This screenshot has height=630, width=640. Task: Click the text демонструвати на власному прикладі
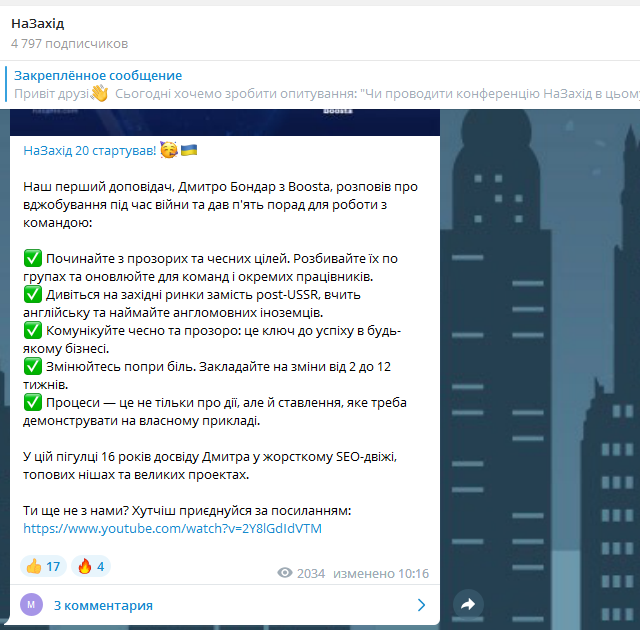[x=141, y=421]
